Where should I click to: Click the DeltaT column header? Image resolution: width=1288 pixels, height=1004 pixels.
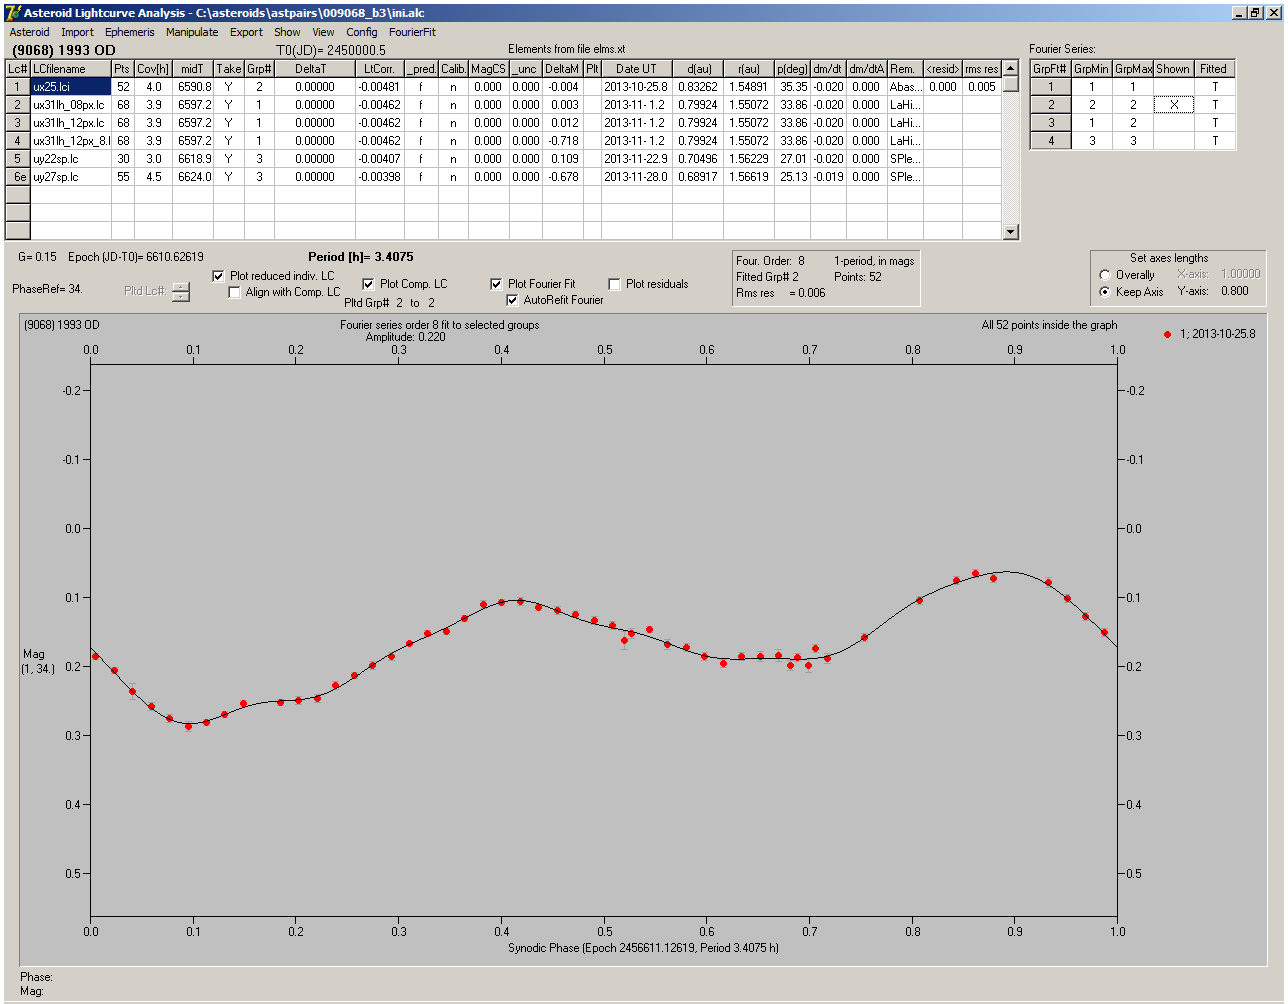point(314,69)
